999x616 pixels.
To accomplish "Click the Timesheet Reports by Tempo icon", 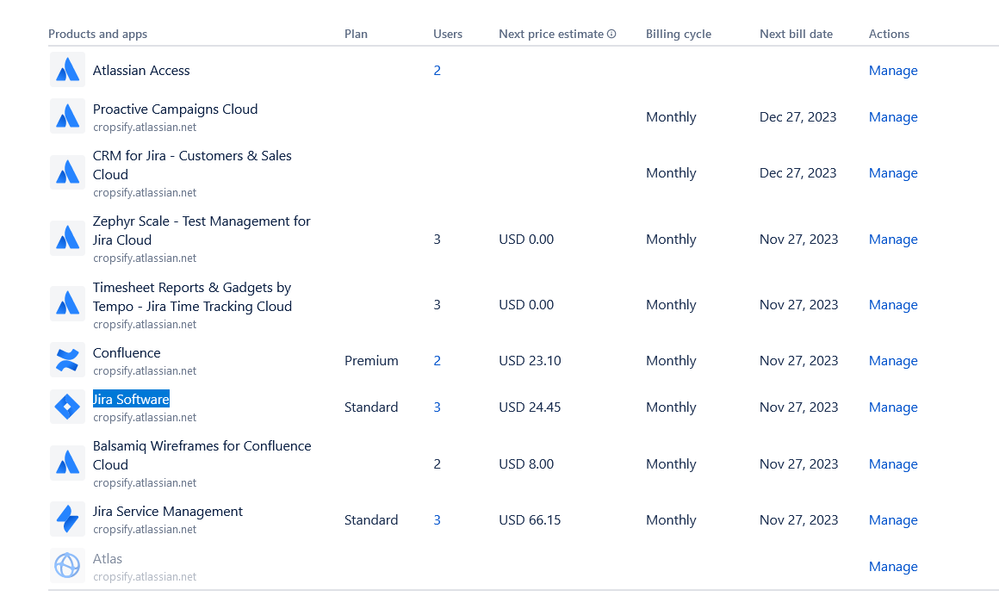I will pyautogui.click(x=67, y=304).
